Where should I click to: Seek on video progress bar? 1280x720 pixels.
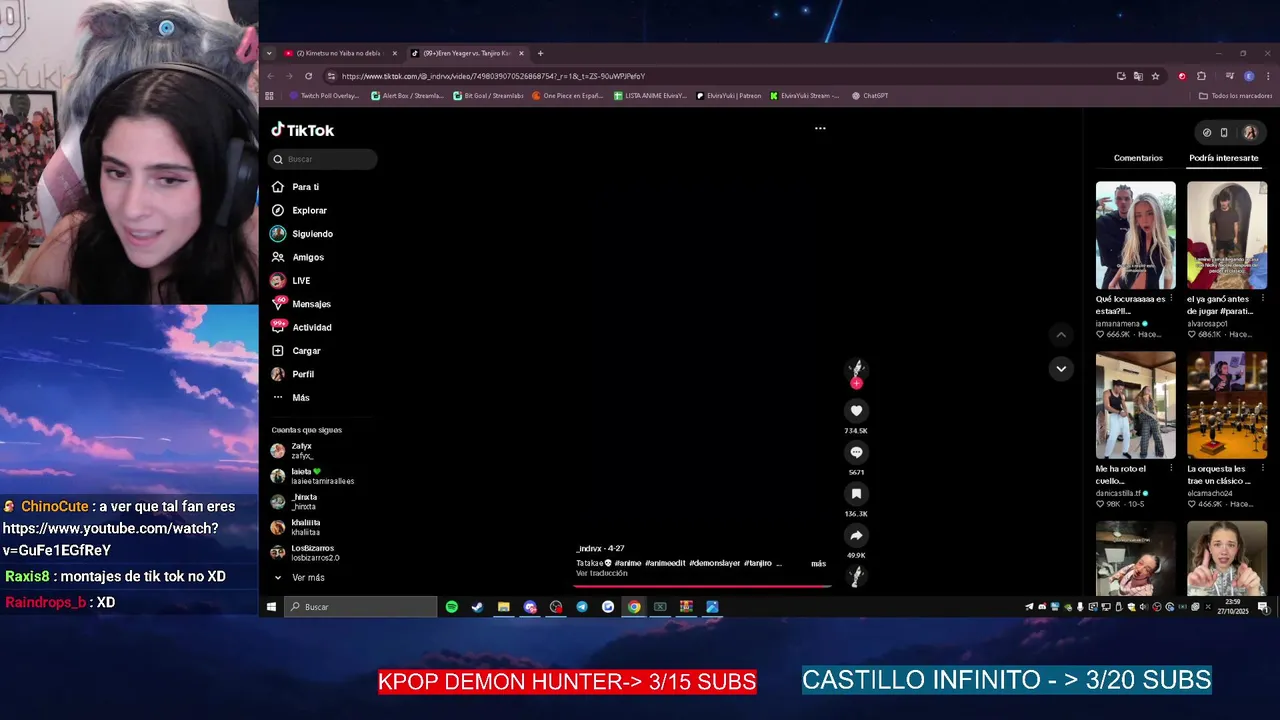coord(703,586)
